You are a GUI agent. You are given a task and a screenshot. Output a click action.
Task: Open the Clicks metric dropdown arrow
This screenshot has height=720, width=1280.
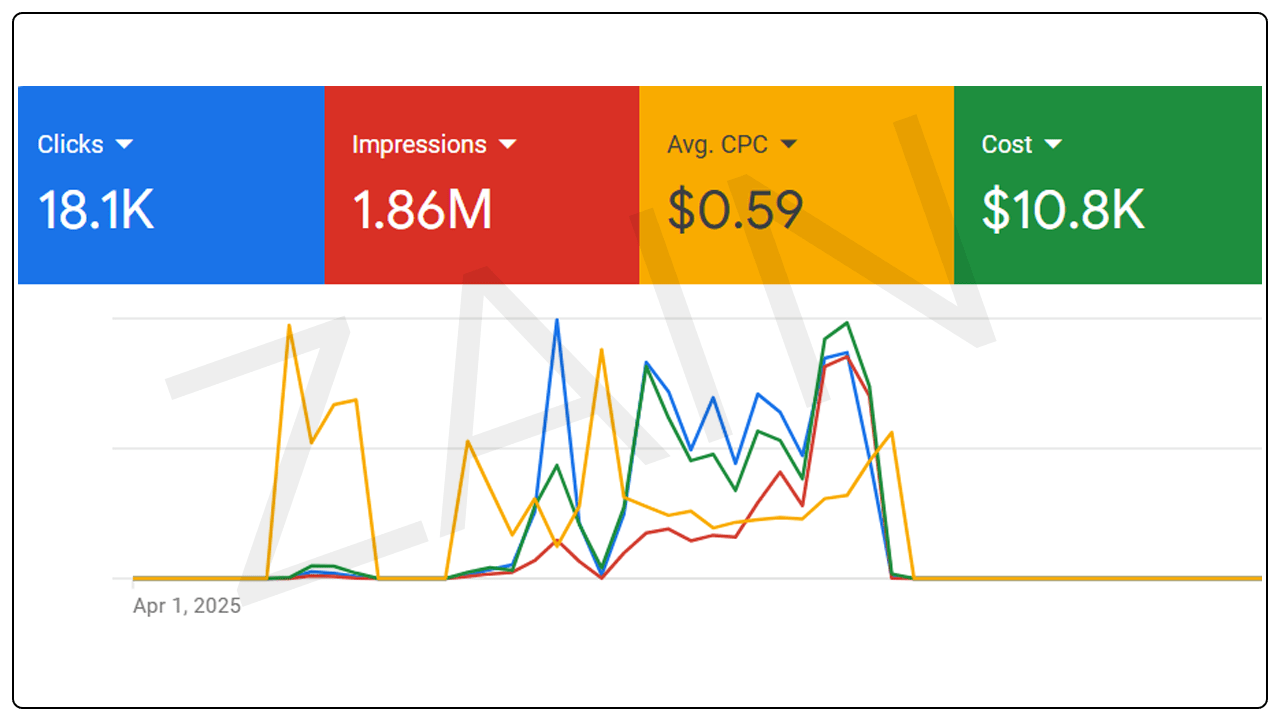124,145
